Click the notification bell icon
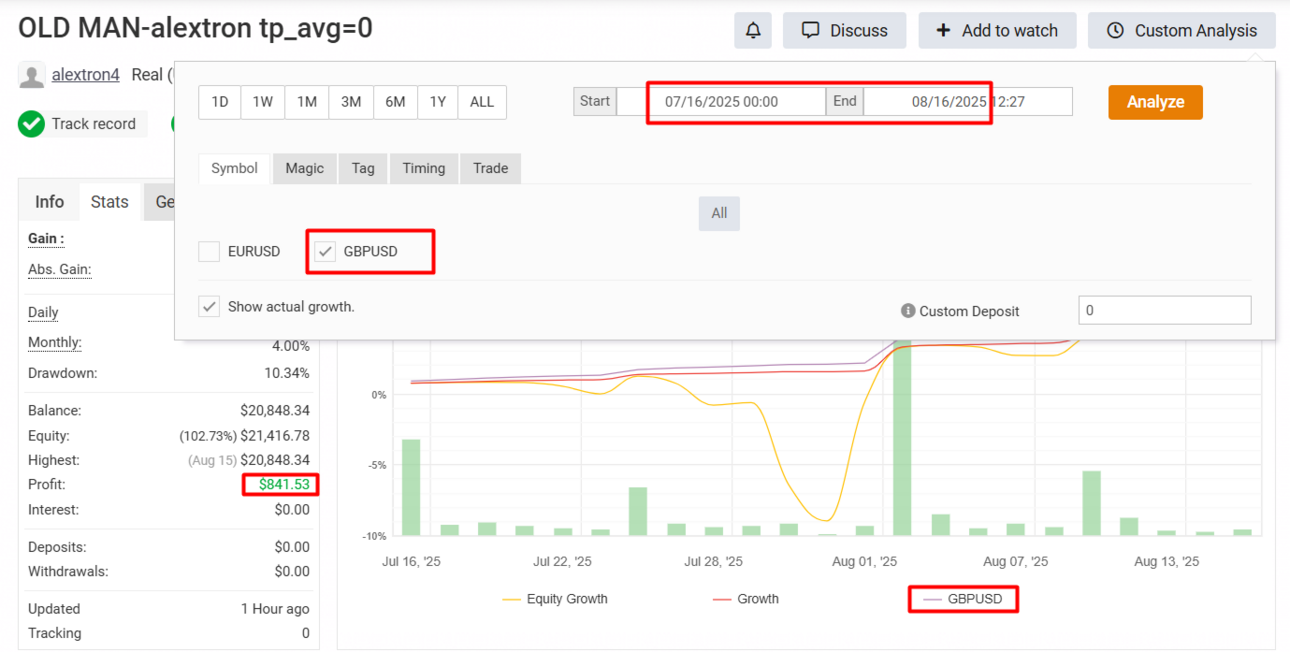Screen dimensions: 1290x652 click(753, 31)
